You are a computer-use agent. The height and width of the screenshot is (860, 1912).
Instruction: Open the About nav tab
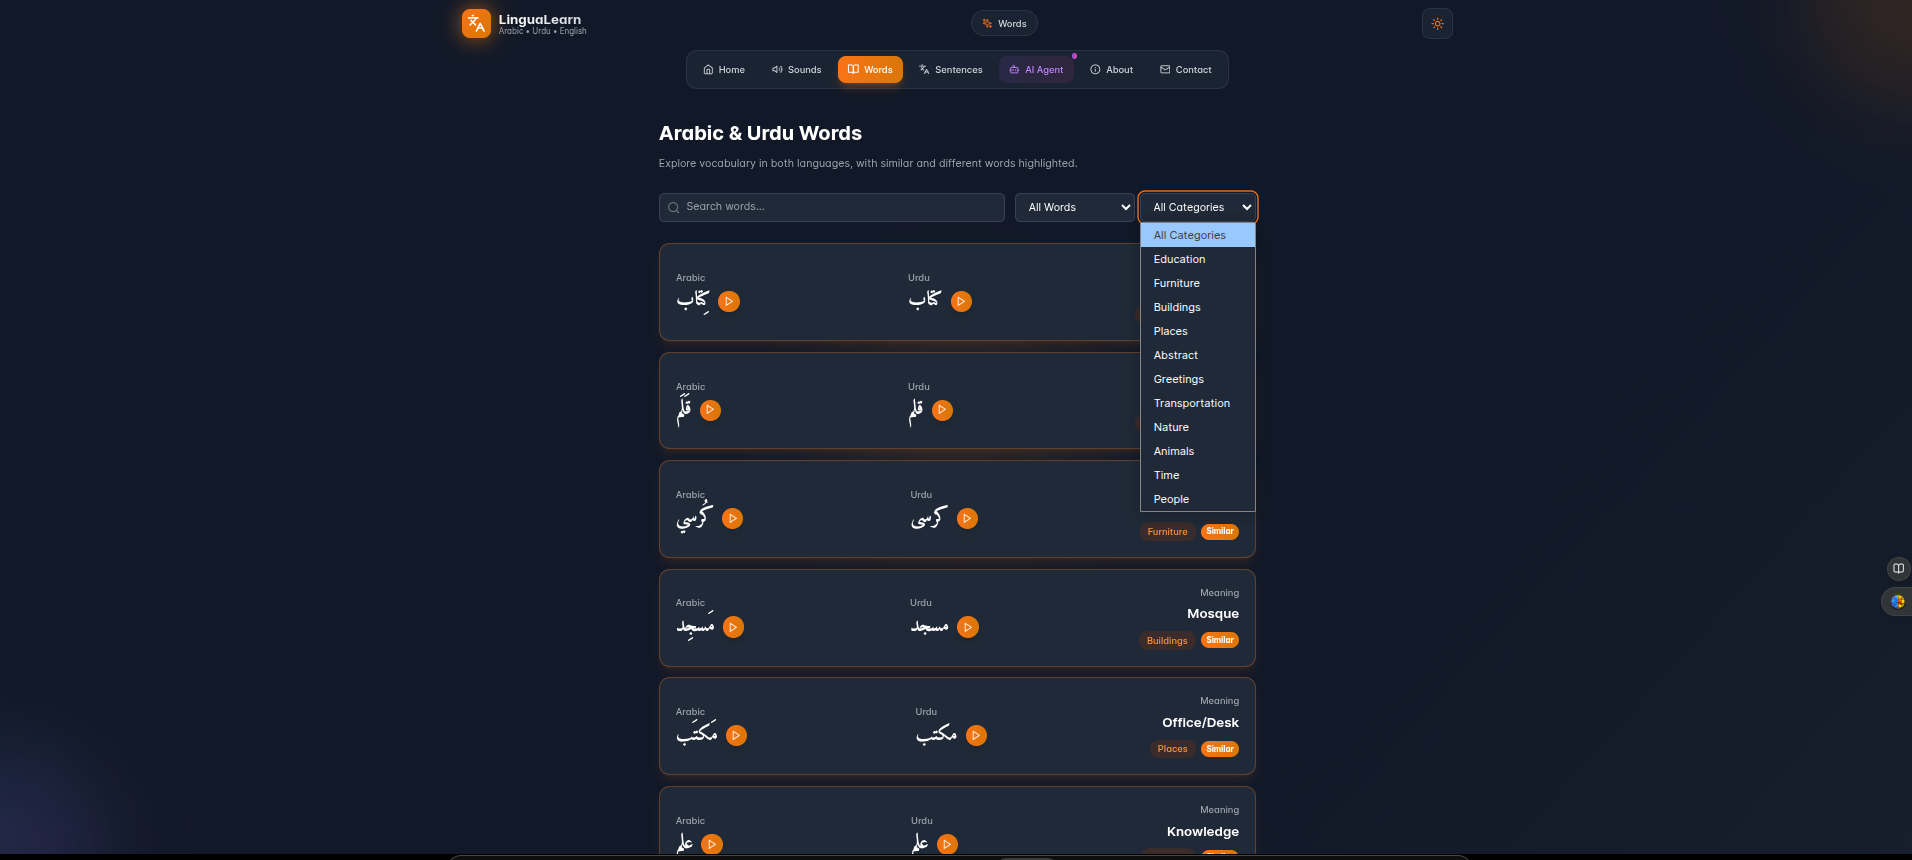coord(1111,70)
